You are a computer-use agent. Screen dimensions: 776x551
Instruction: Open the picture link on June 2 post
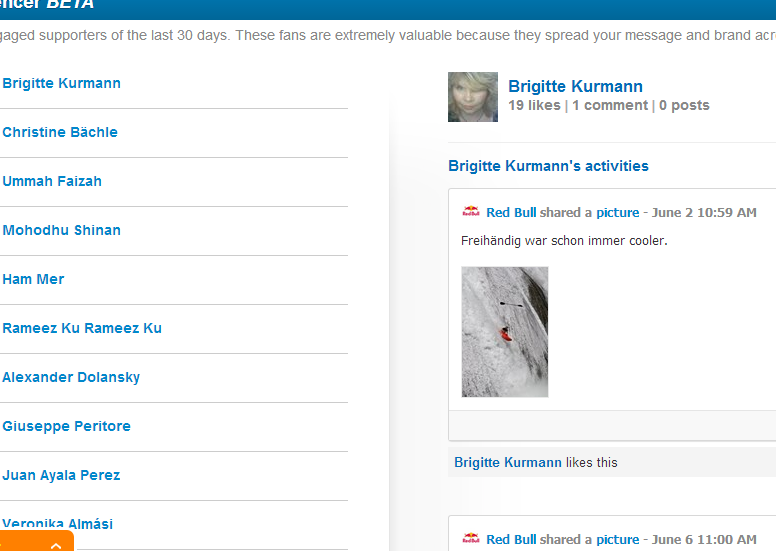point(618,213)
